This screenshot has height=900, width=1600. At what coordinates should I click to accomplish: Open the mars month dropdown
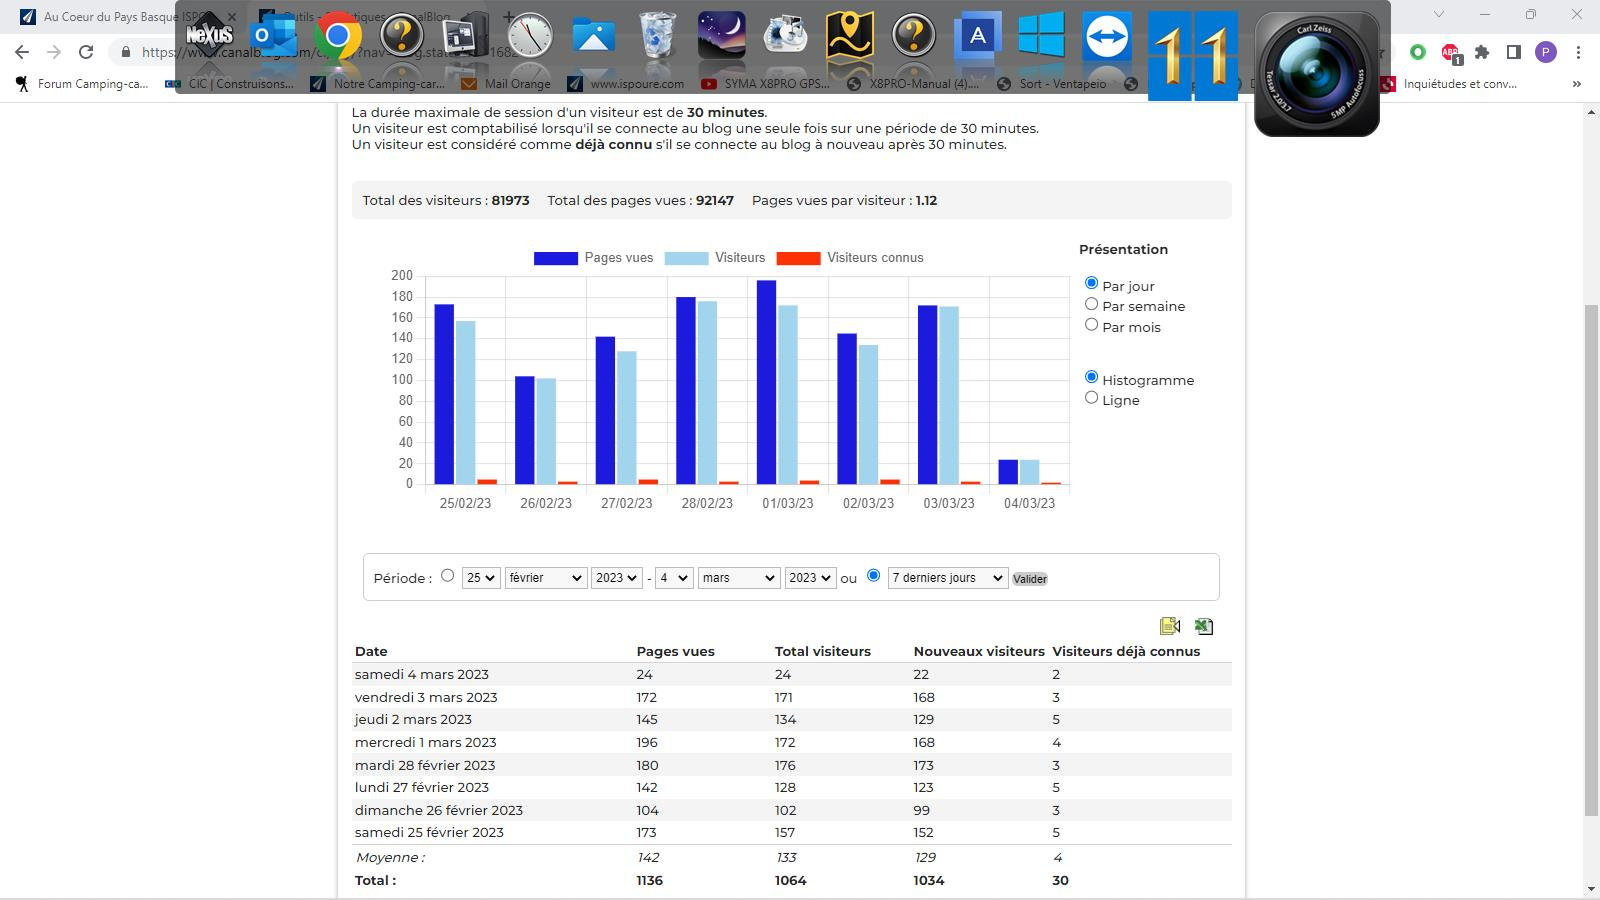pos(739,578)
